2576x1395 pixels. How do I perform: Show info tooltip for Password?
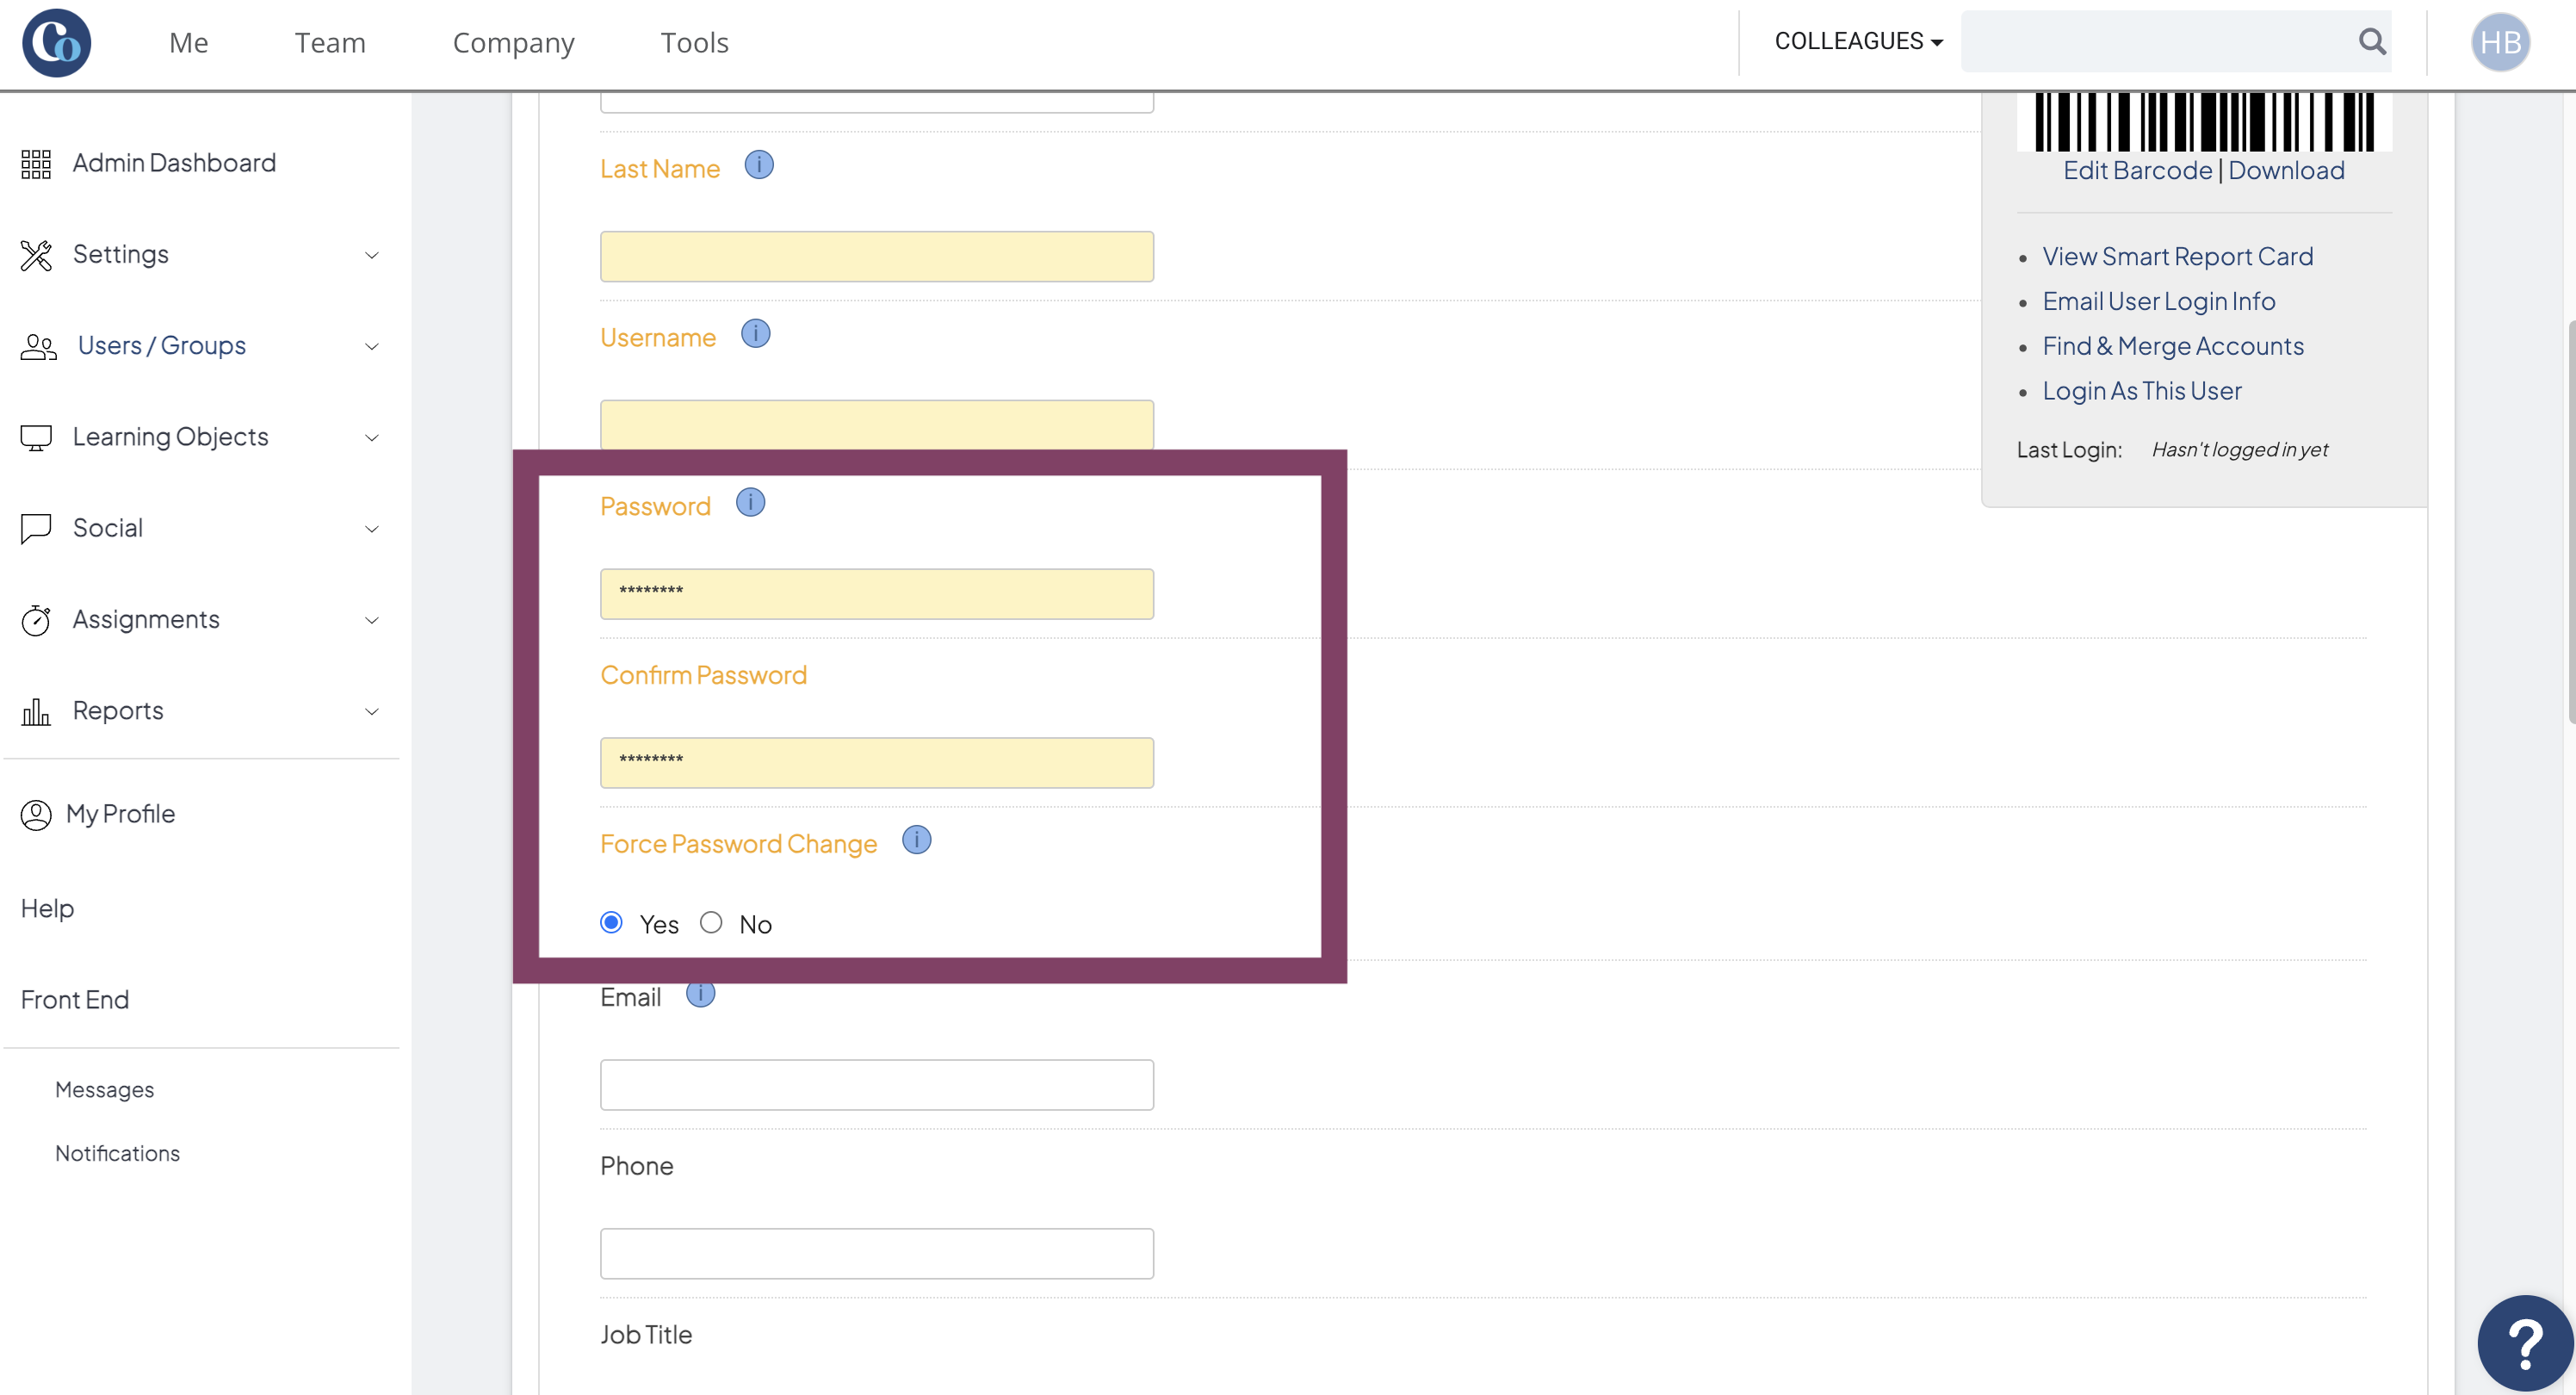750,502
